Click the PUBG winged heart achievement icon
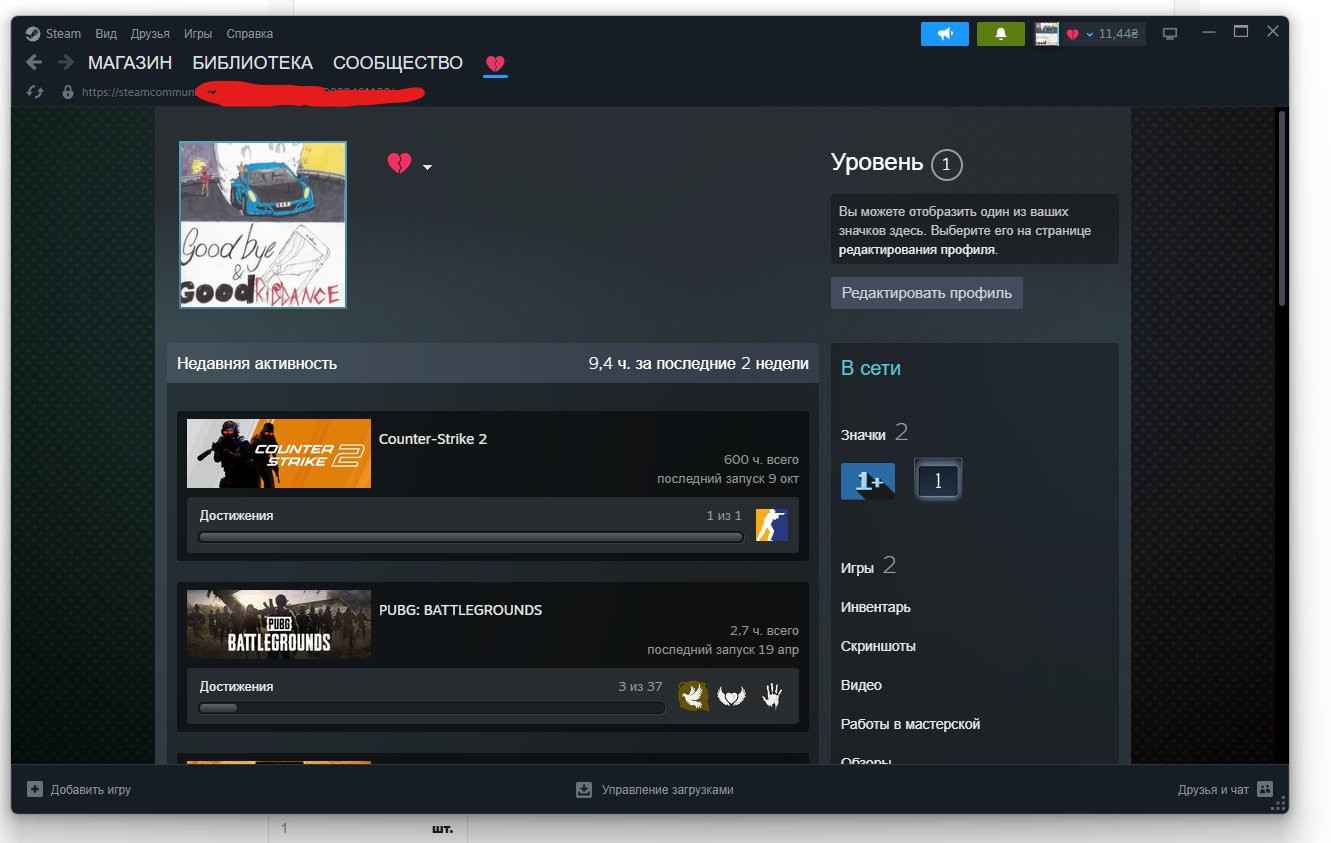 click(x=732, y=695)
